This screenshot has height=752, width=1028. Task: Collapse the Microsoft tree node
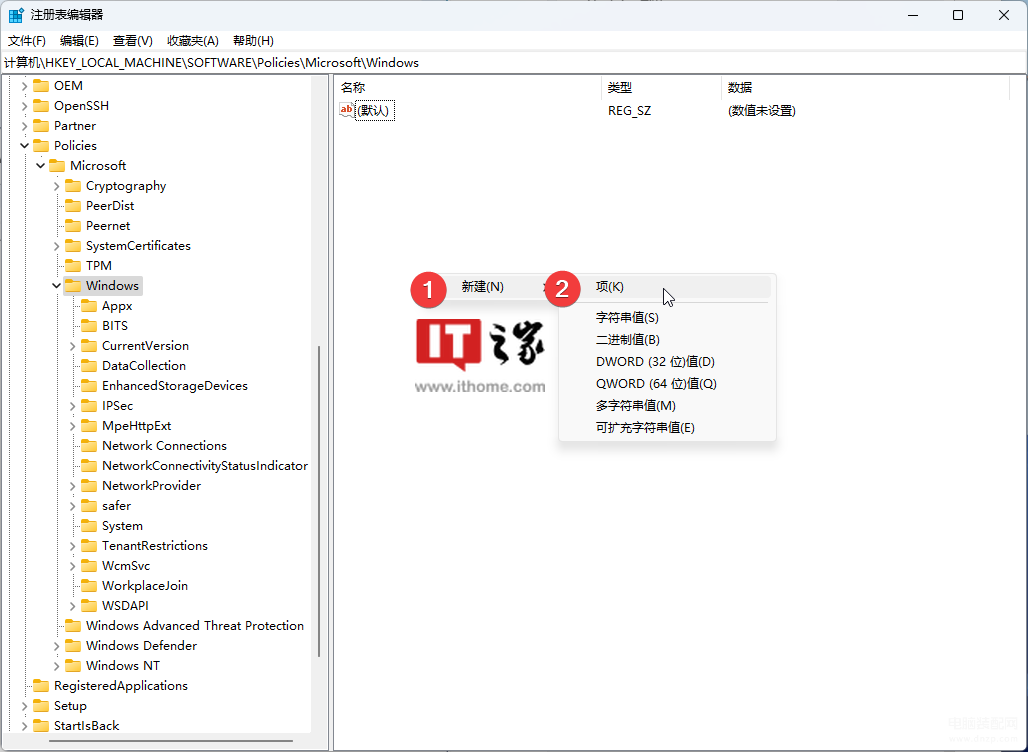point(41,166)
